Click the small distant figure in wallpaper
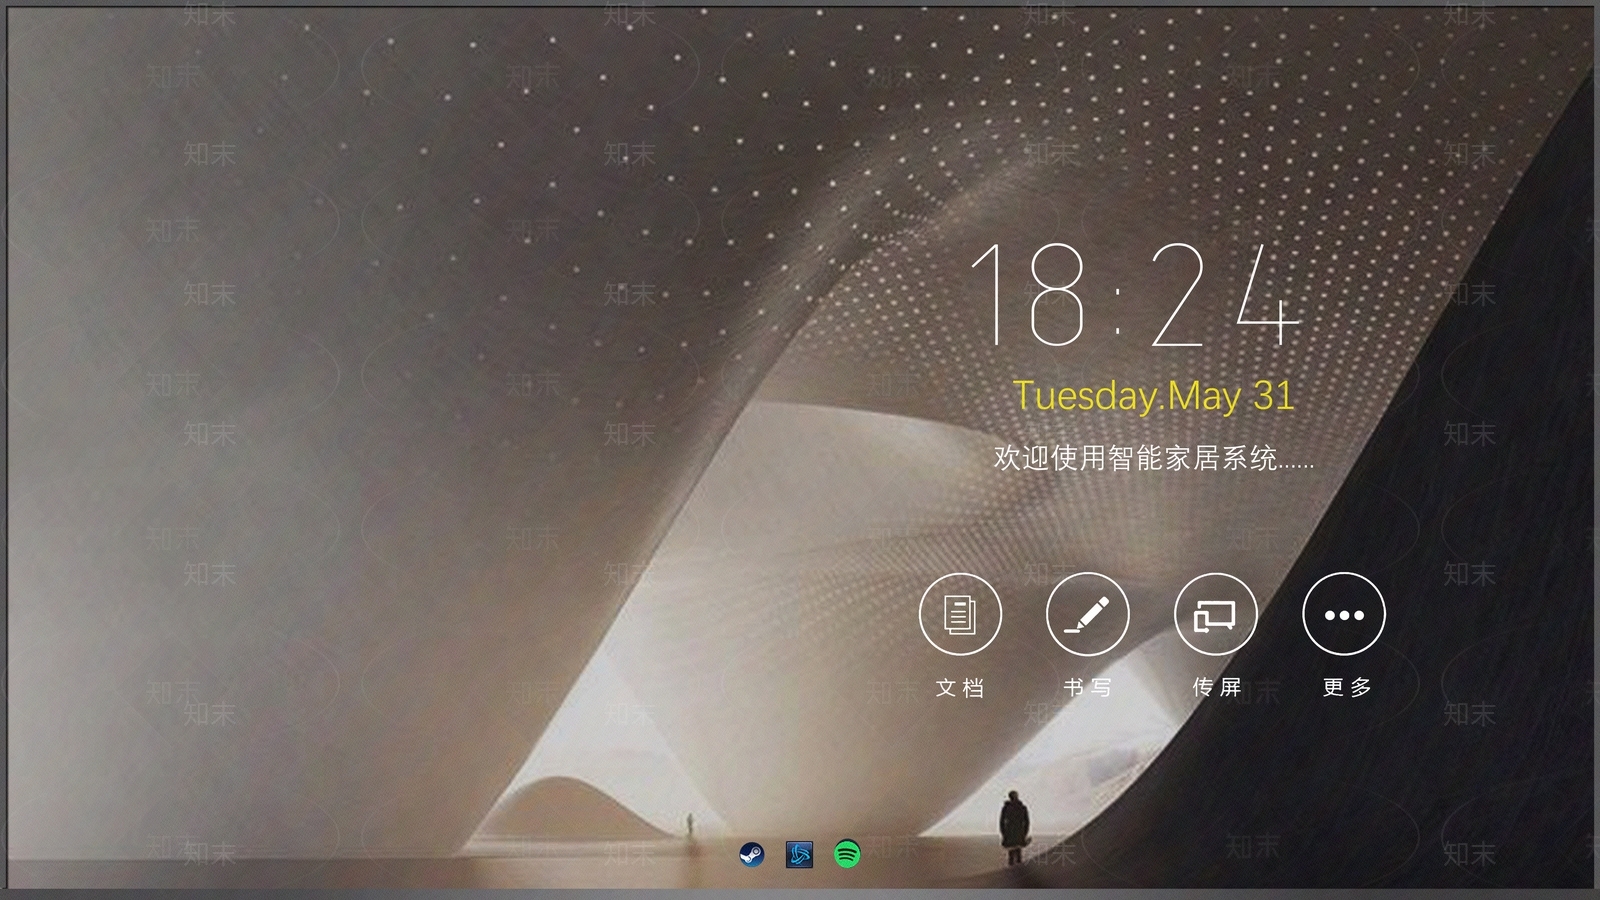This screenshot has width=1600, height=900. (690, 825)
